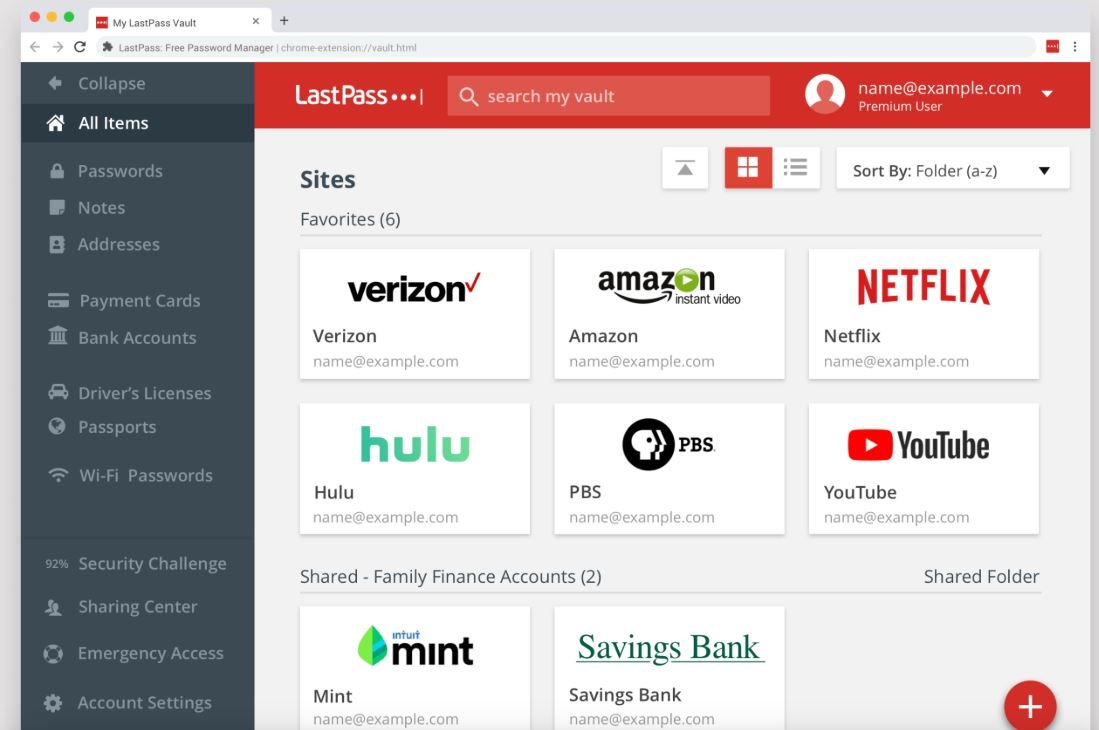Collapse the sidebar using the arrow icon
Viewport: 1099px width, 730px height.
click(55, 83)
